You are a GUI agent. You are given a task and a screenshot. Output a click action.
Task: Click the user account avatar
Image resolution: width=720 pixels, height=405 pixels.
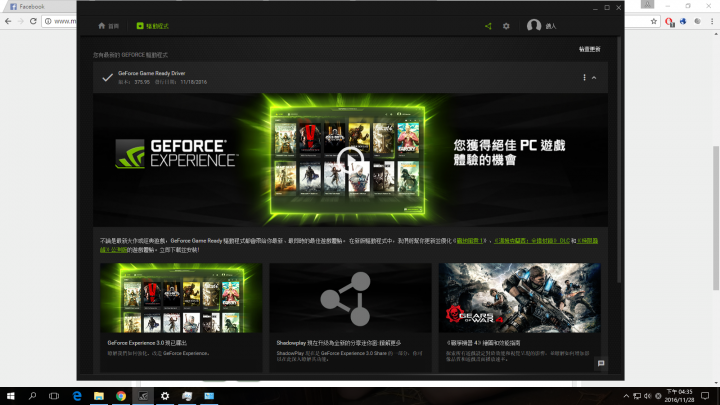click(x=534, y=26)
